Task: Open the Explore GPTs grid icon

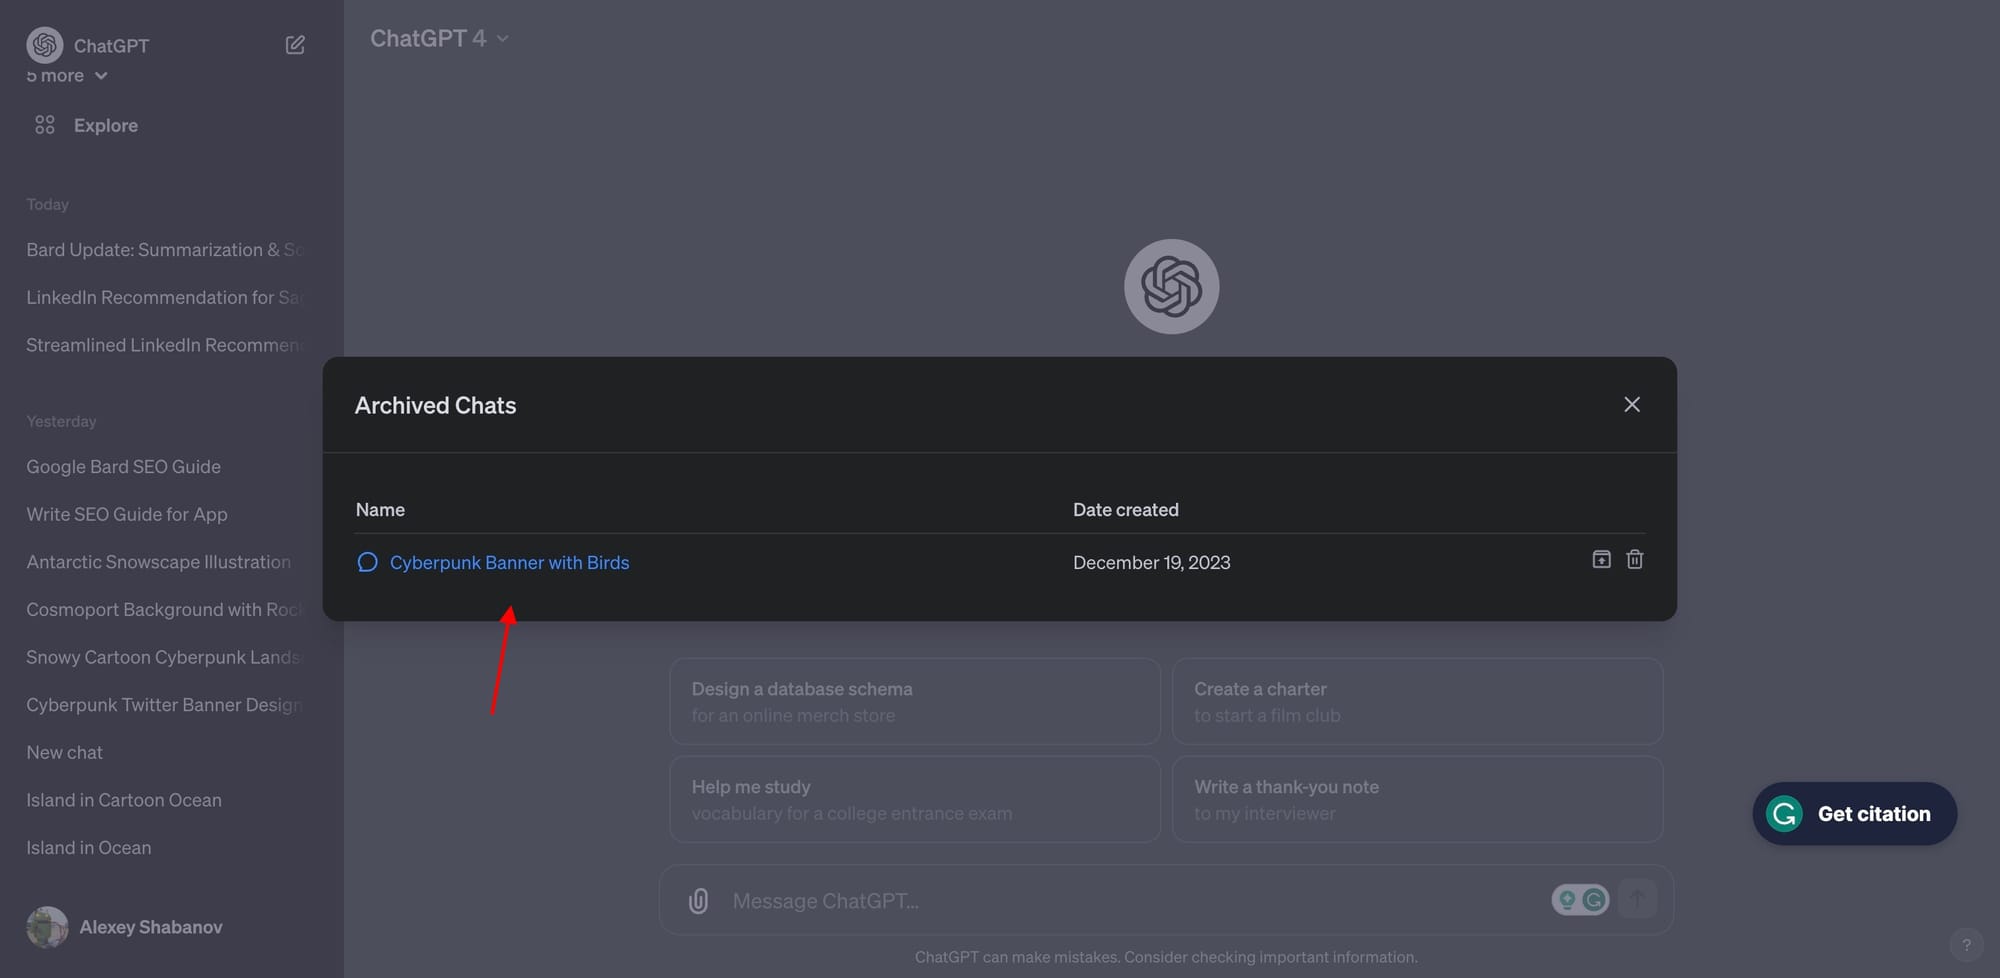Action: (x=45, y=125)
